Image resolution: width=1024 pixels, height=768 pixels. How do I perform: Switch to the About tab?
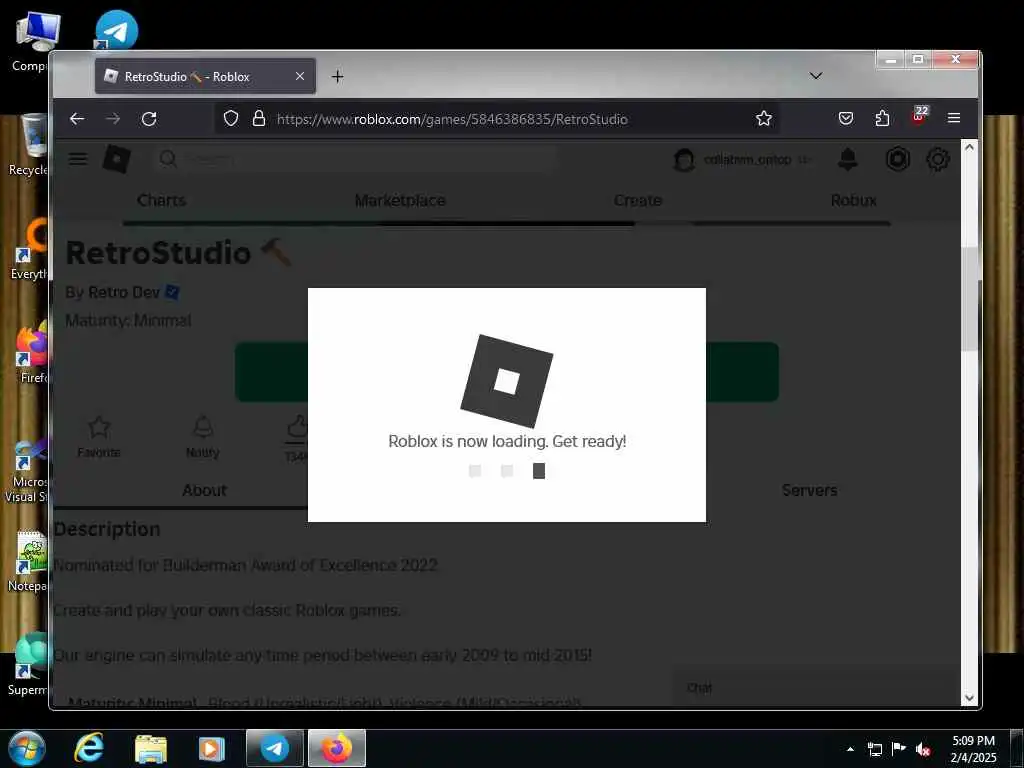tap(204, 490)
